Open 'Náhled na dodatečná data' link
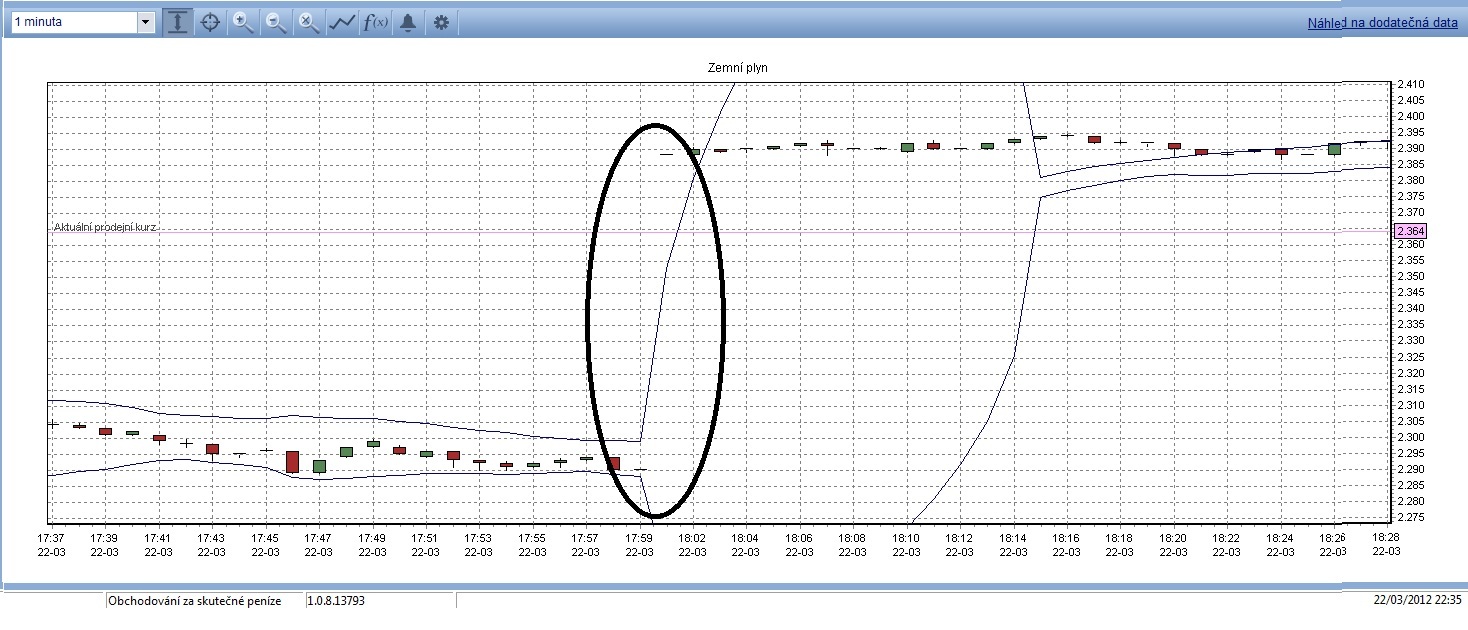1468x630 pixels. click(x=1382, y=23)
